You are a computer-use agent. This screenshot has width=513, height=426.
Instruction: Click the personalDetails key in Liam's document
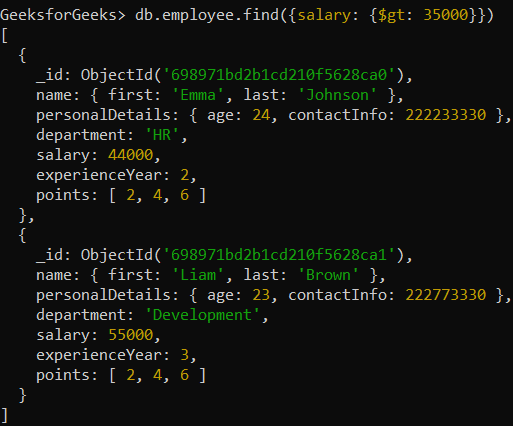(x=103, y=296)
